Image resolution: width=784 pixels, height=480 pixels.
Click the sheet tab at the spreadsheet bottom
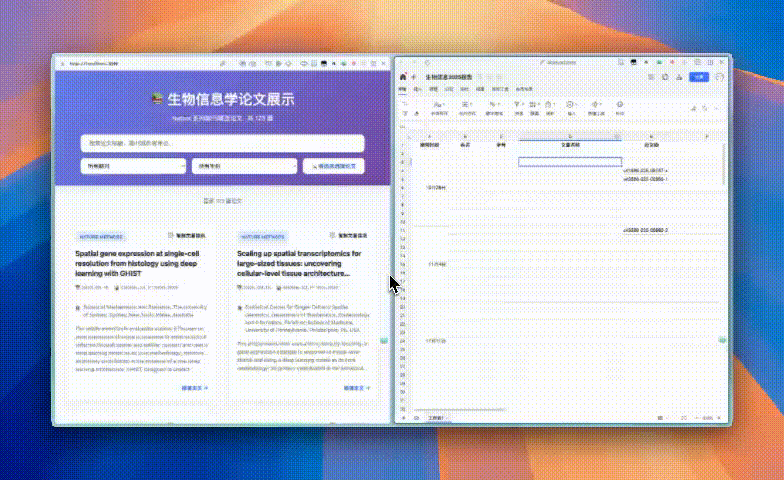click(x=436, y=418)
